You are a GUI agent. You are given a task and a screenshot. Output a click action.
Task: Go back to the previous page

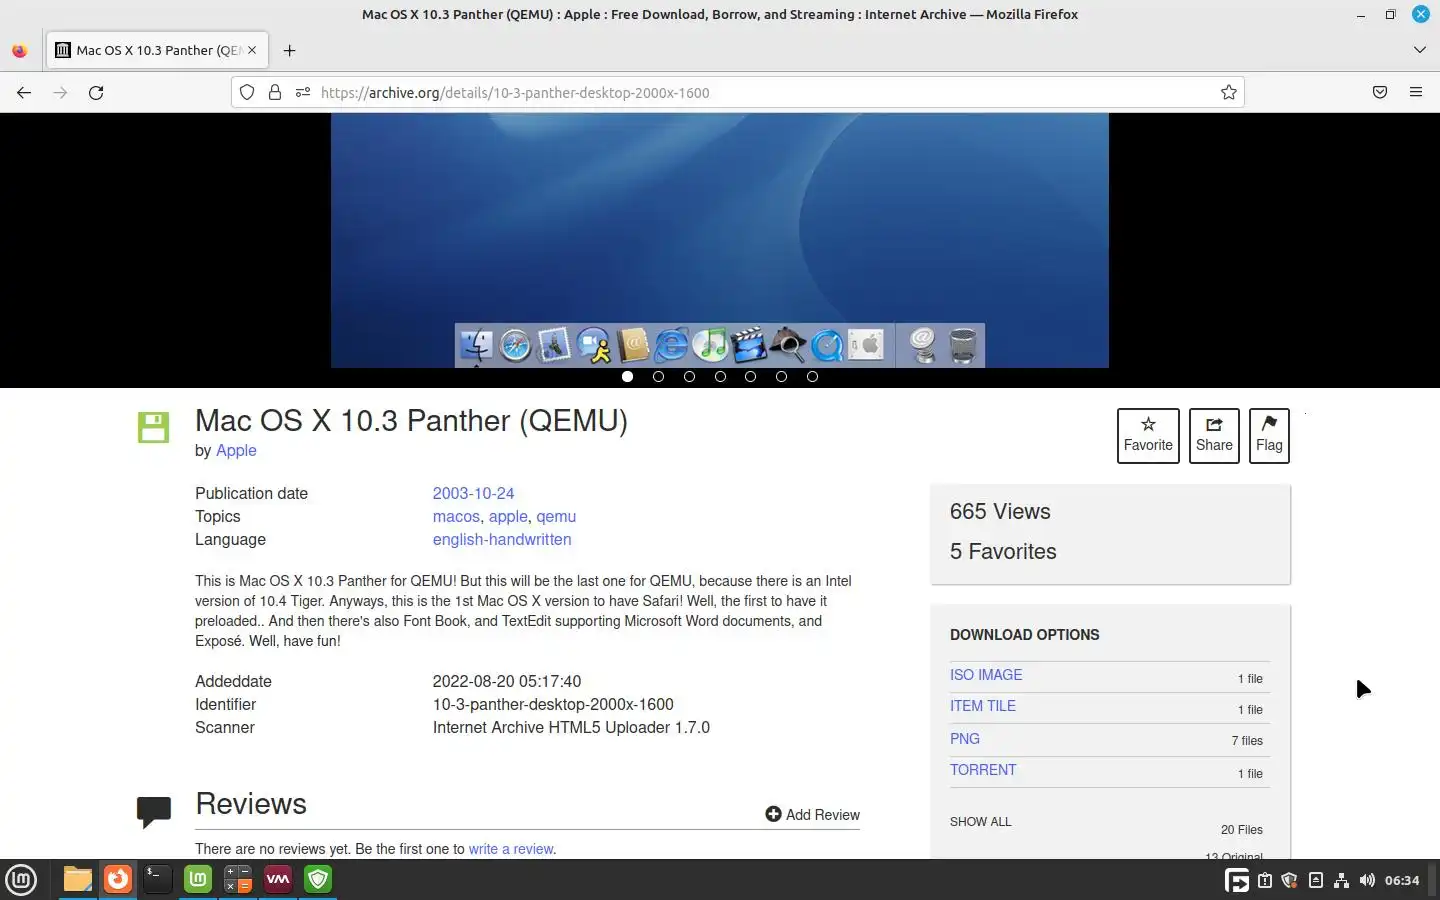click(x=24, y=92)
